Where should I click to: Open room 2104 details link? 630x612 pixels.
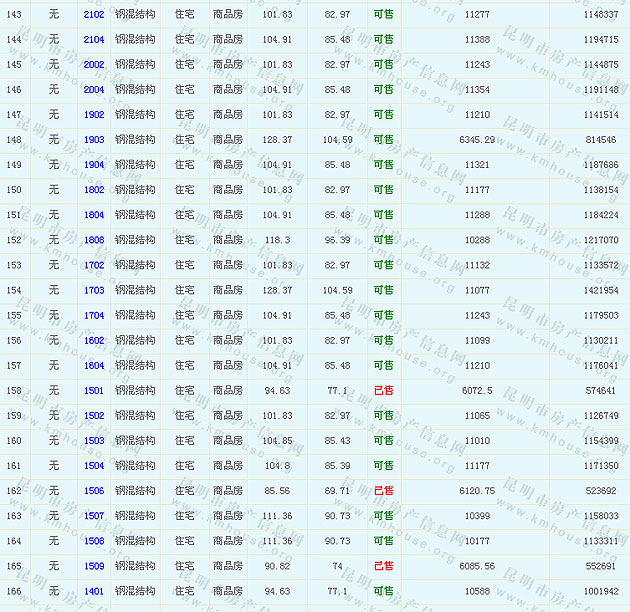click(93, 40)
